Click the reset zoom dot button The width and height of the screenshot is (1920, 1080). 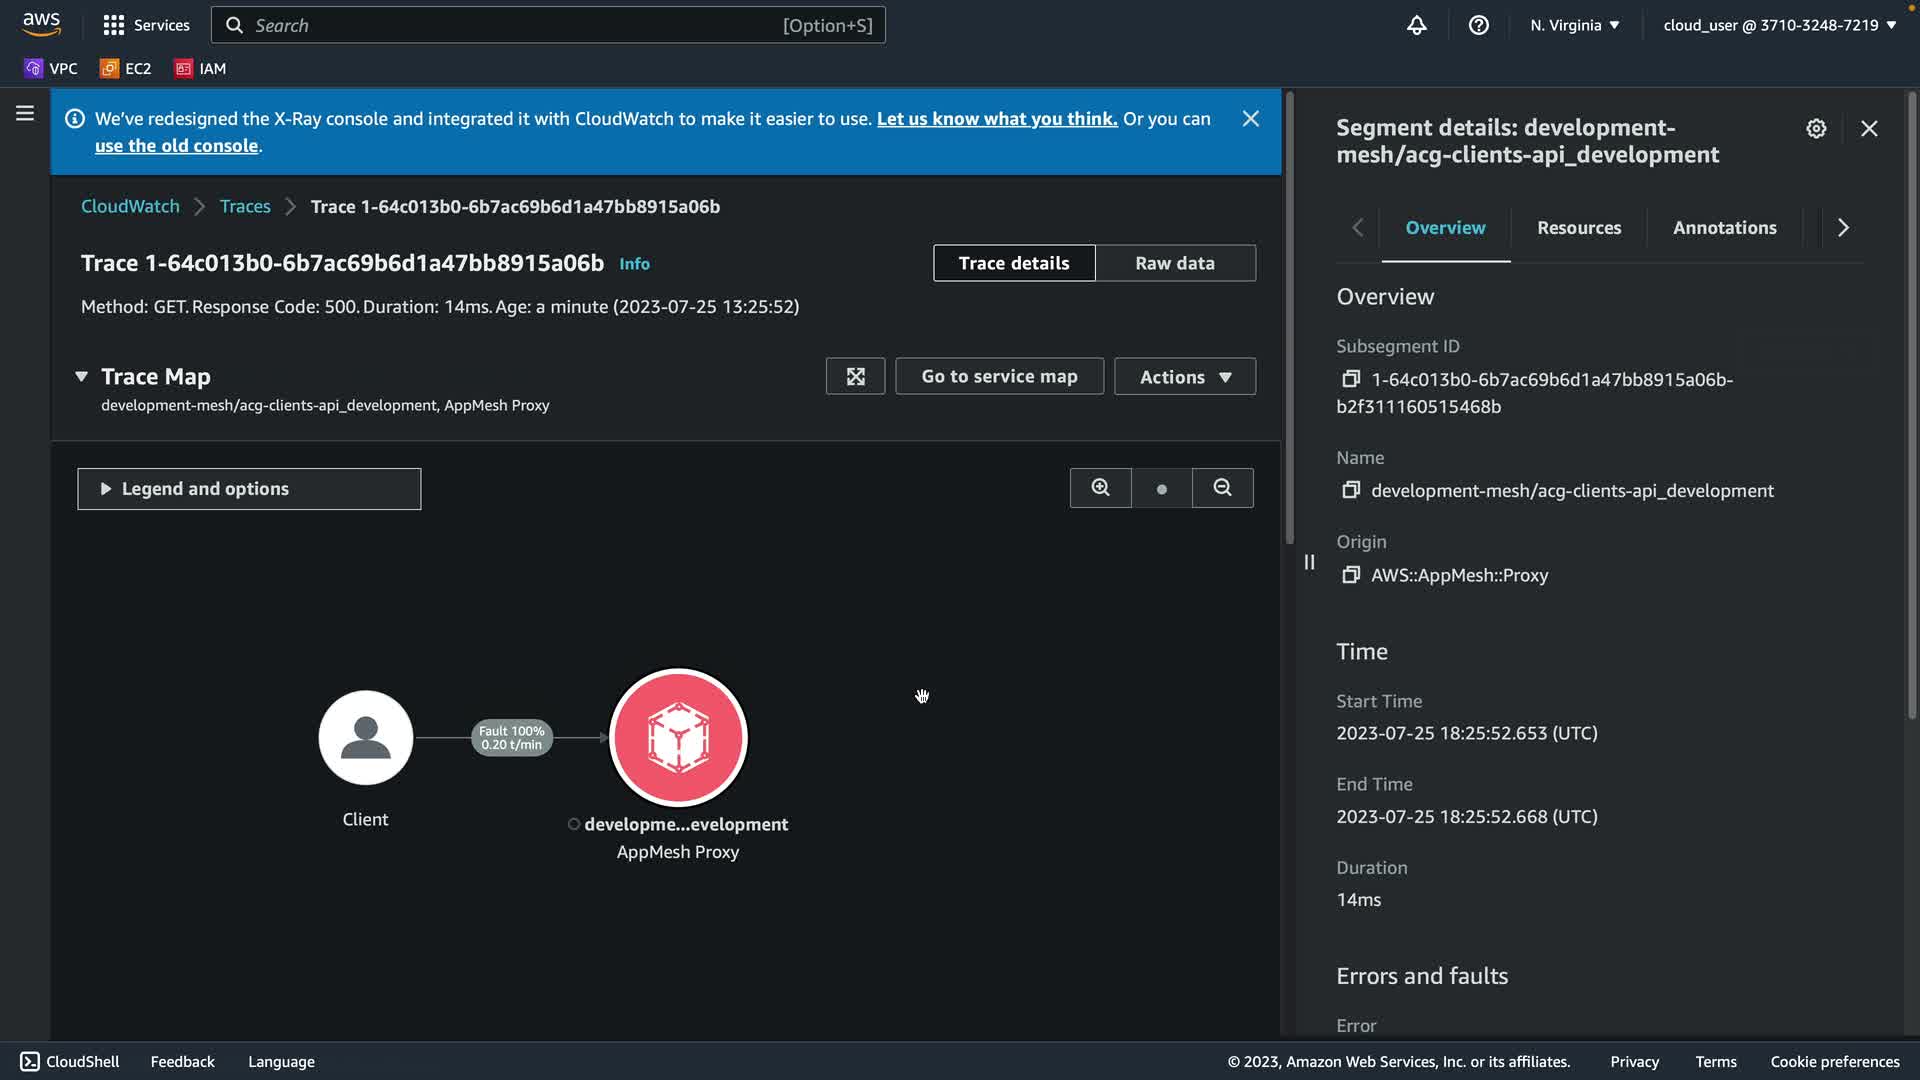[1161, 489]
